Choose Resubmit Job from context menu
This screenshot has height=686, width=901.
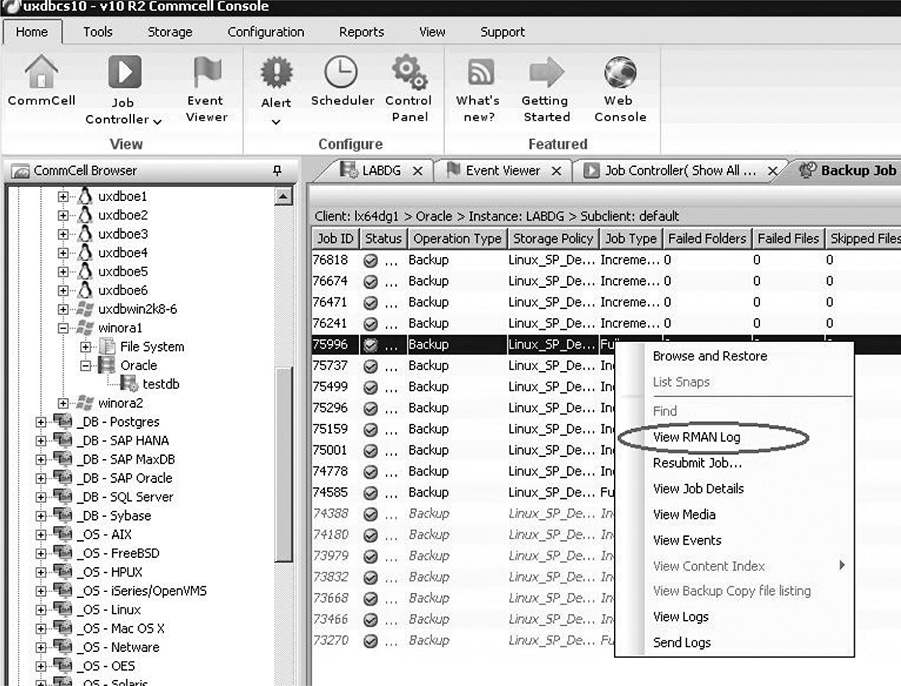[698, 463]
